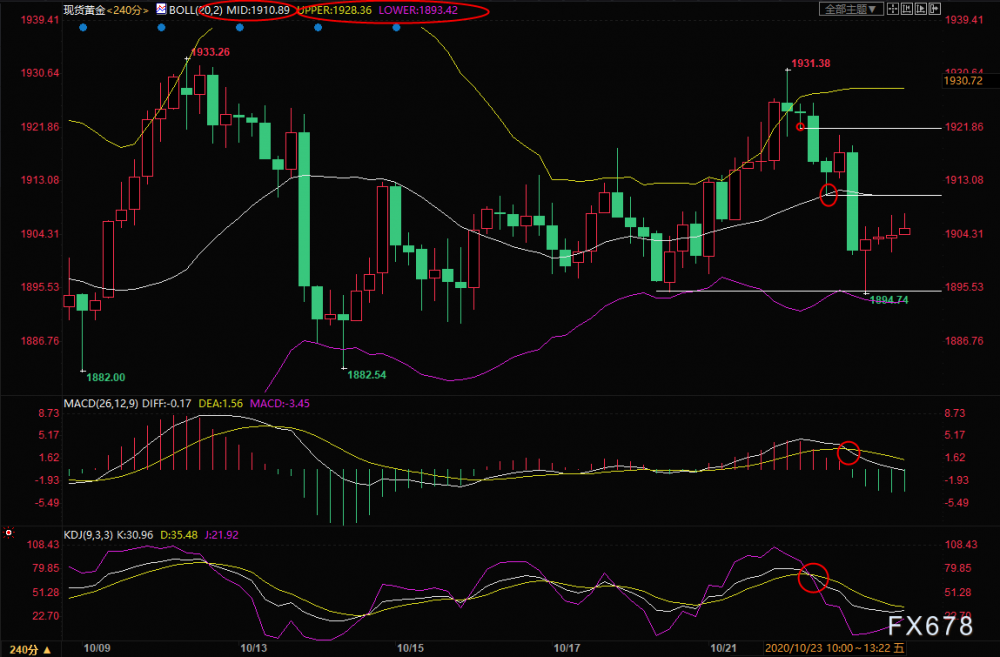Click the exit arrow icon at top right

point(935,9)
